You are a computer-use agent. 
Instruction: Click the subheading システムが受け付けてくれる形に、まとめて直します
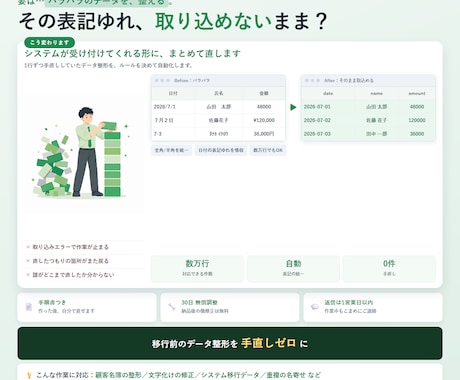[x=132, y=54]
